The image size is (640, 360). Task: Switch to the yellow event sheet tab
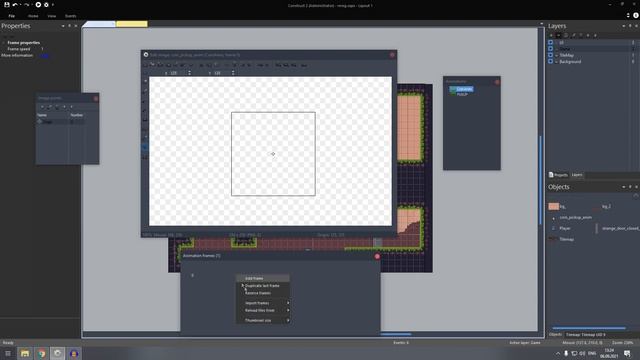point(131,24)
